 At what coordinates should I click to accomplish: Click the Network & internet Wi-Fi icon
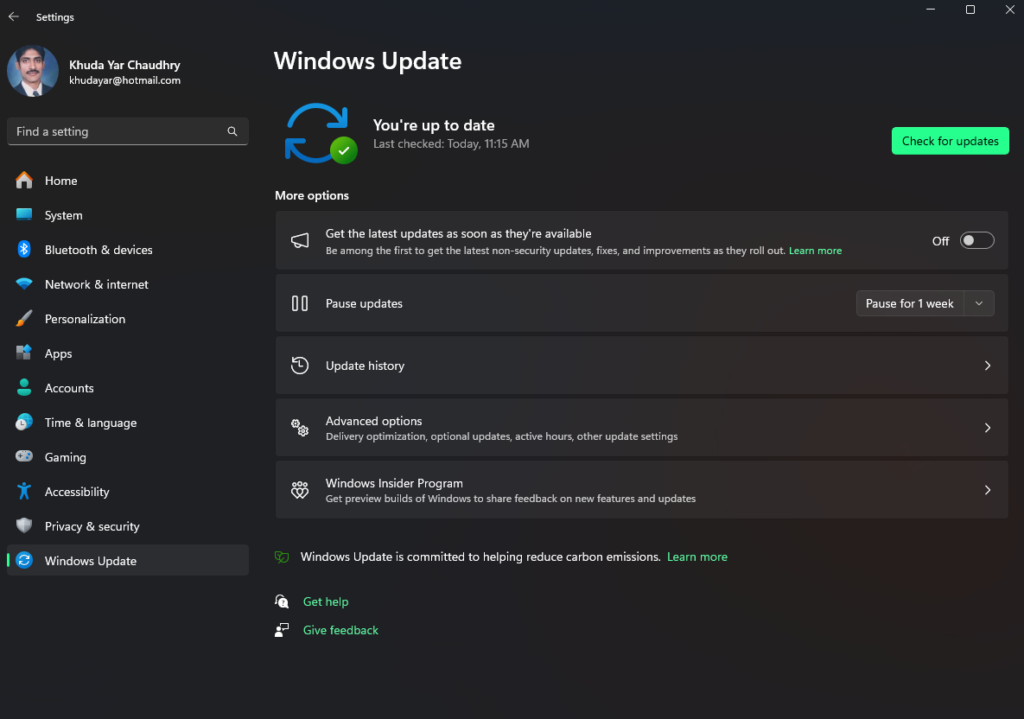click(x=24, y=284)
